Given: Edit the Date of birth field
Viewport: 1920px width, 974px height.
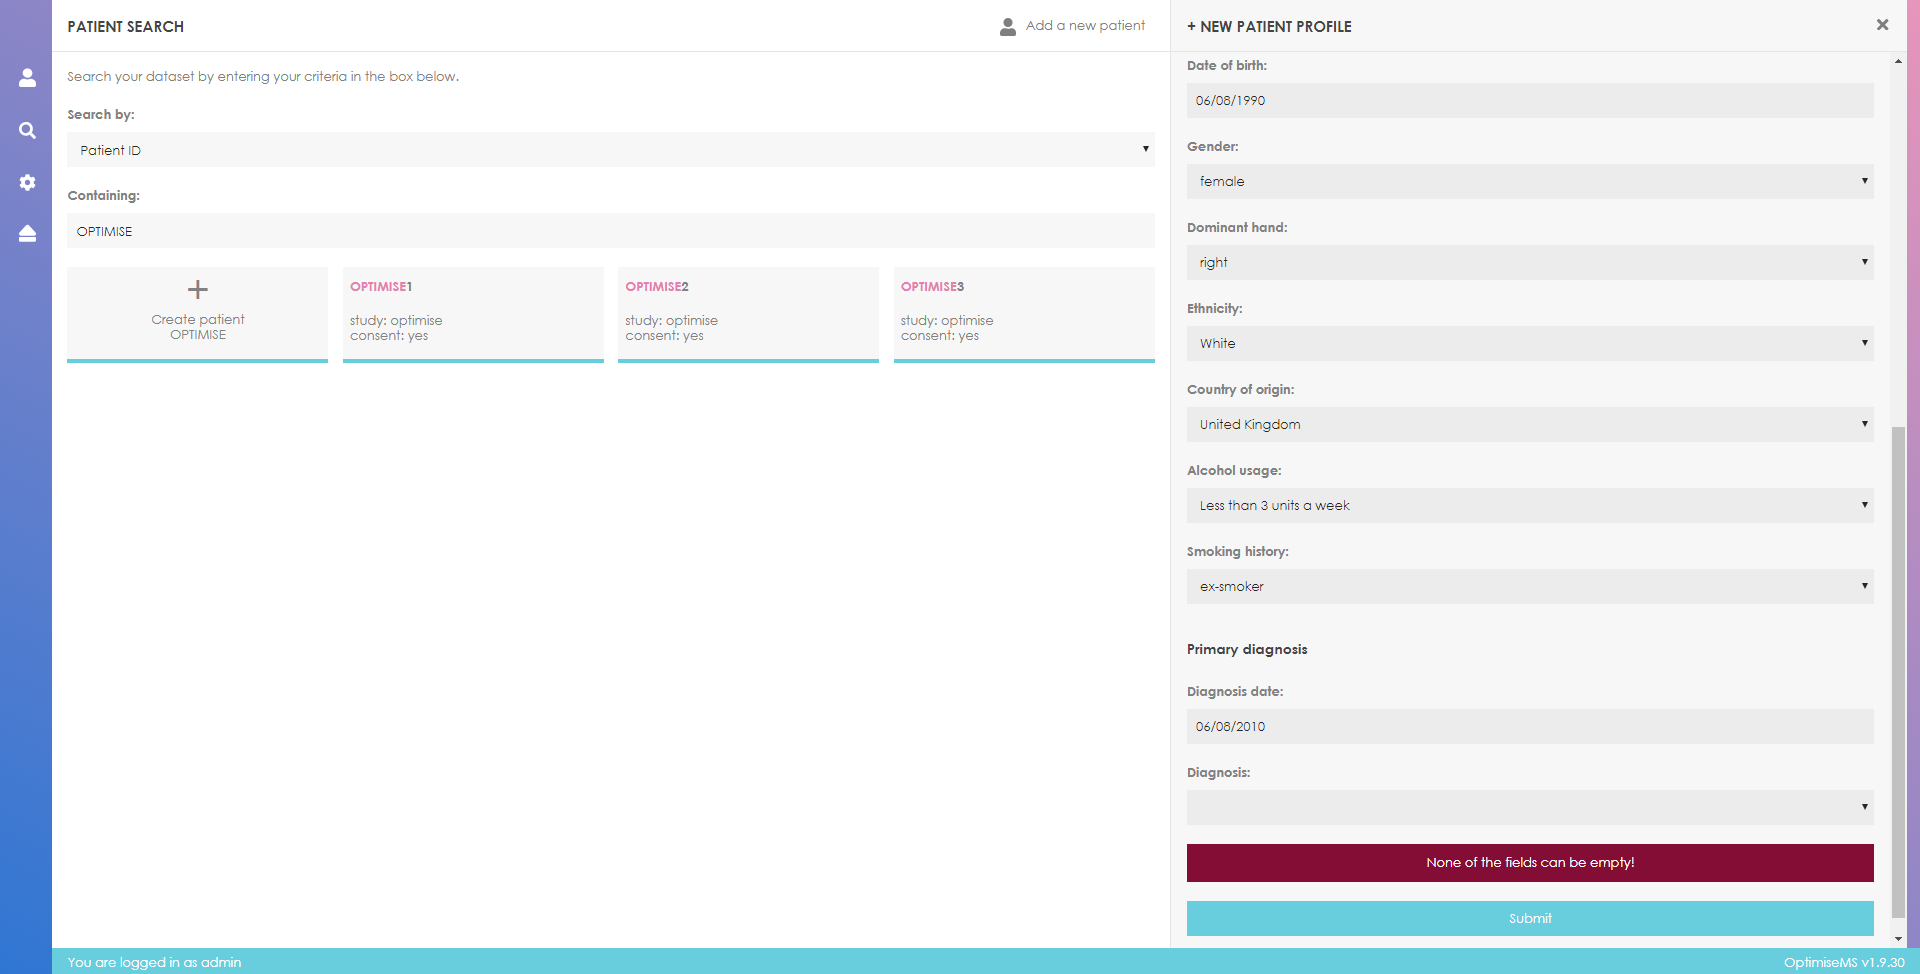Looking at the screenshot, I should 1530,101.
